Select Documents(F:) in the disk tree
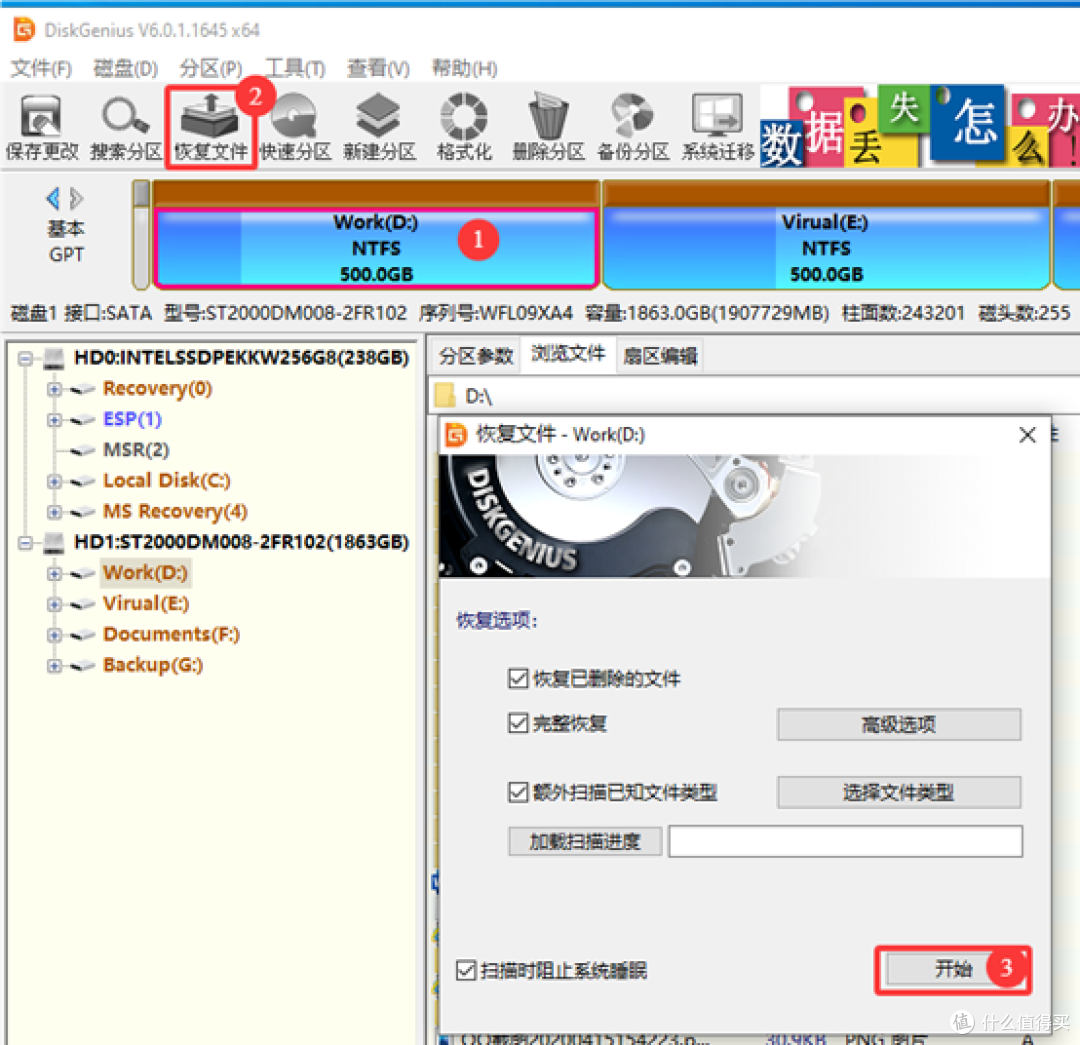1080x1045 pixels. (171, 634)
